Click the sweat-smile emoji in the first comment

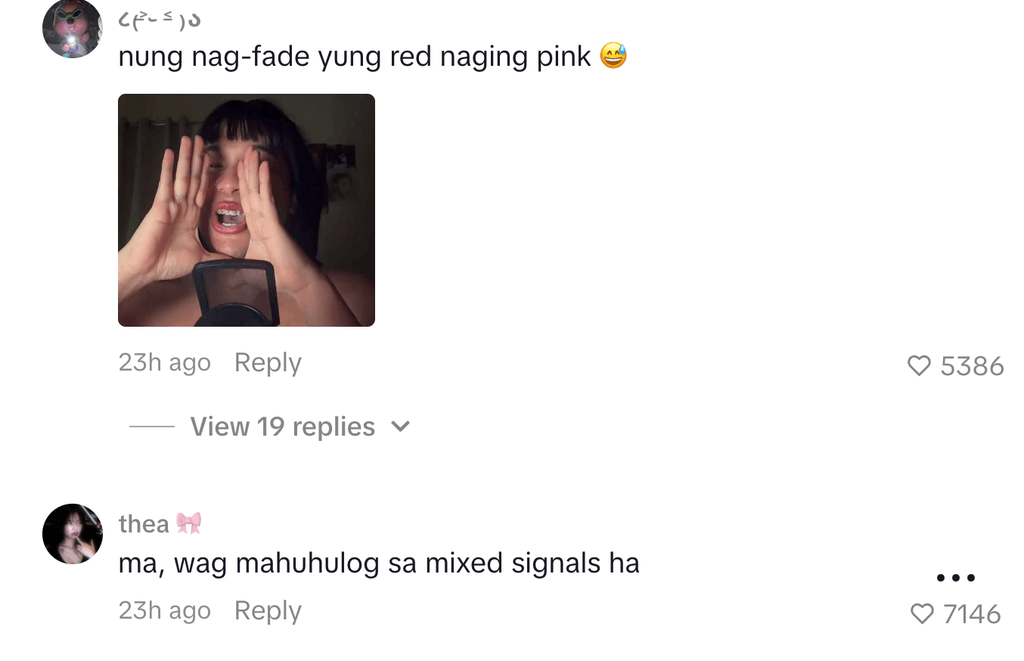coord(613,56)
